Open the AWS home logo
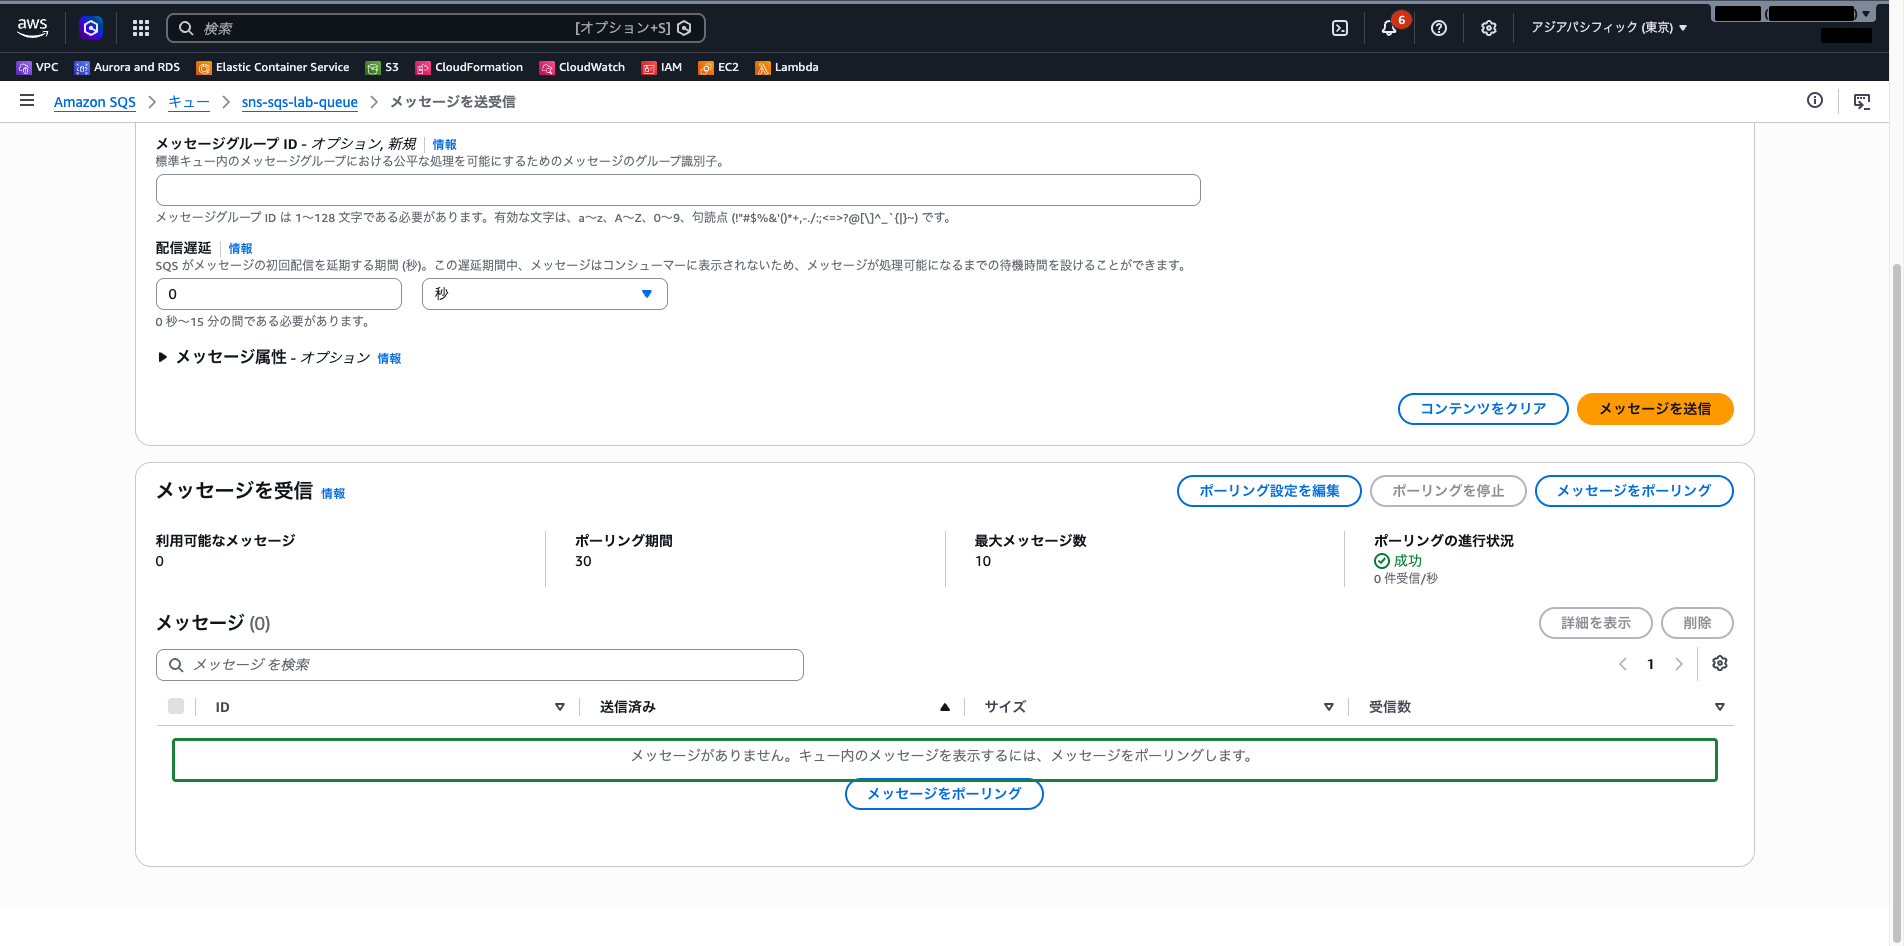Screen dimensions: 1904x946 point(32,28)
